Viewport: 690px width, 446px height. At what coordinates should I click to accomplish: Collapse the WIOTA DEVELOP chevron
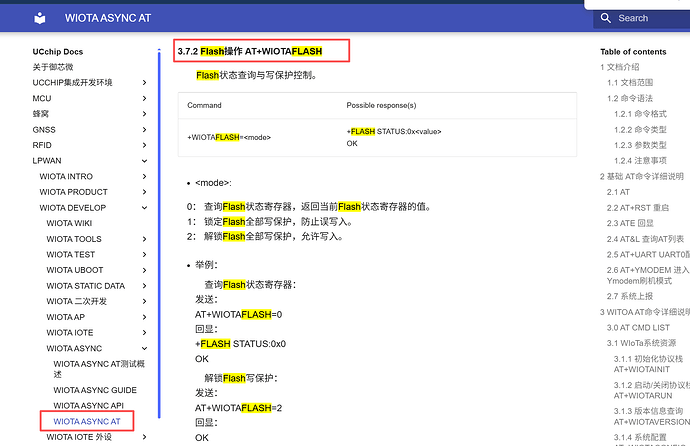[x=144, y=208]
